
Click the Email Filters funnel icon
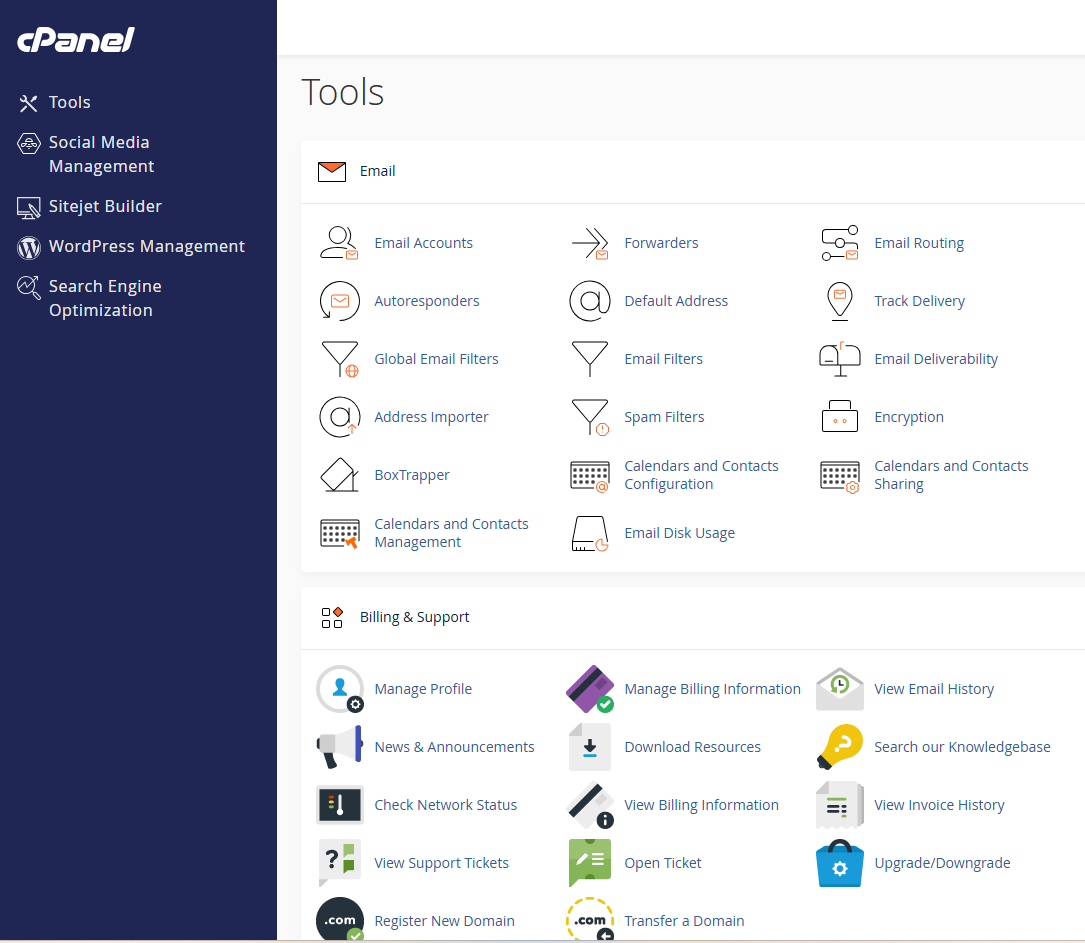[590, 359]
